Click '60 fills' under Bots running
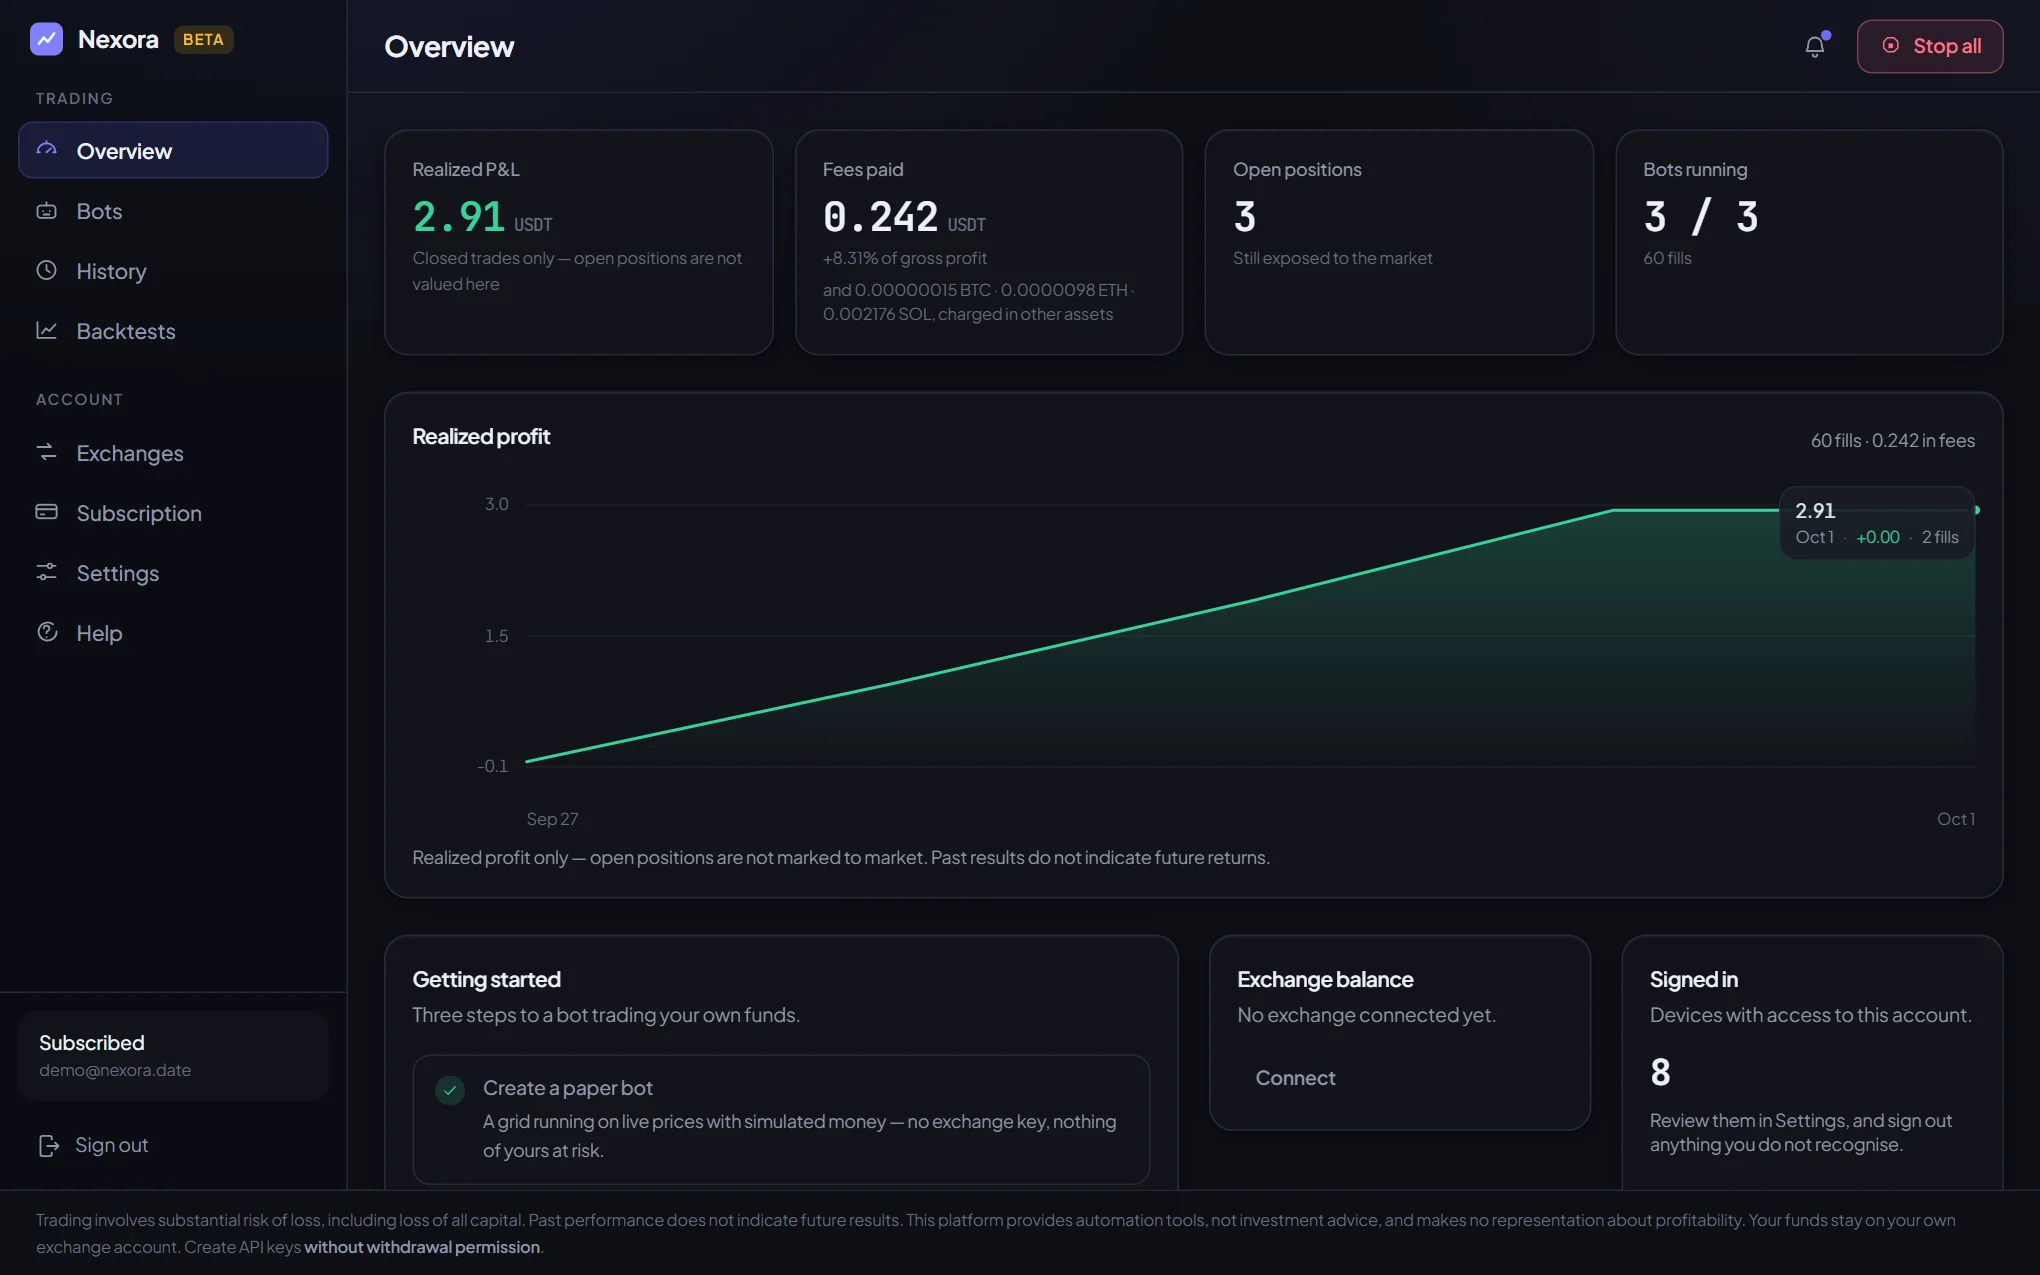The width and height of the screenshot is (2040, 1275). [1667, 258]
